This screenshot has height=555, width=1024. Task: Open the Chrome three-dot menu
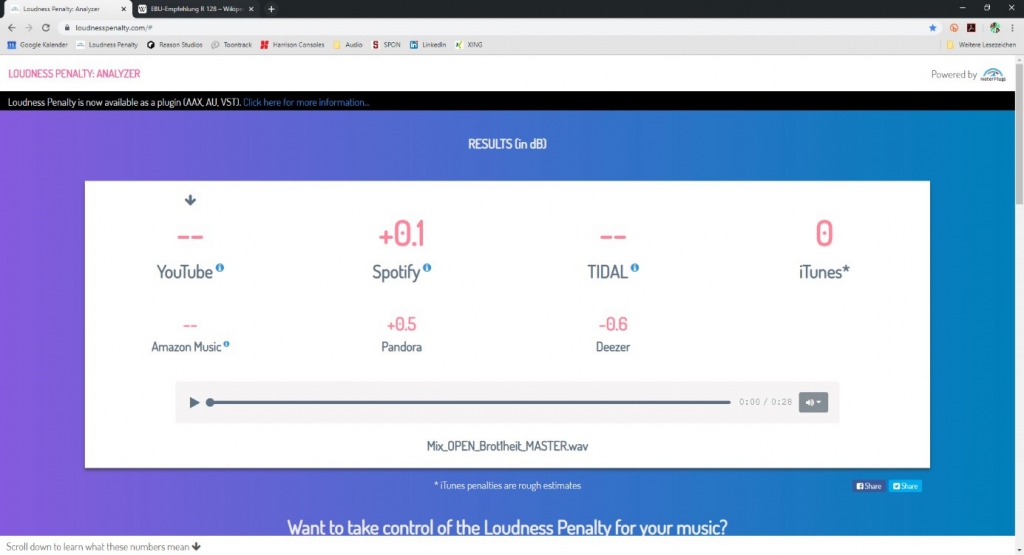1012,28
